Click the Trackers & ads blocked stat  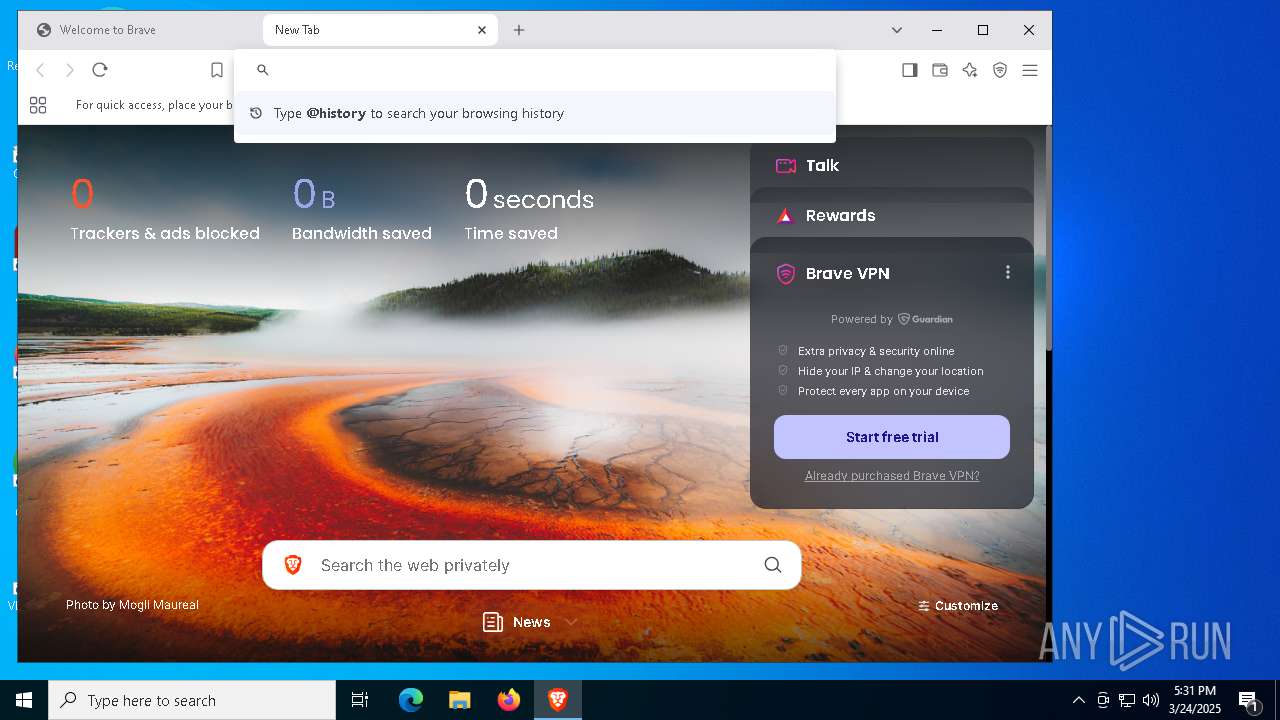click(x=165, y=209)
